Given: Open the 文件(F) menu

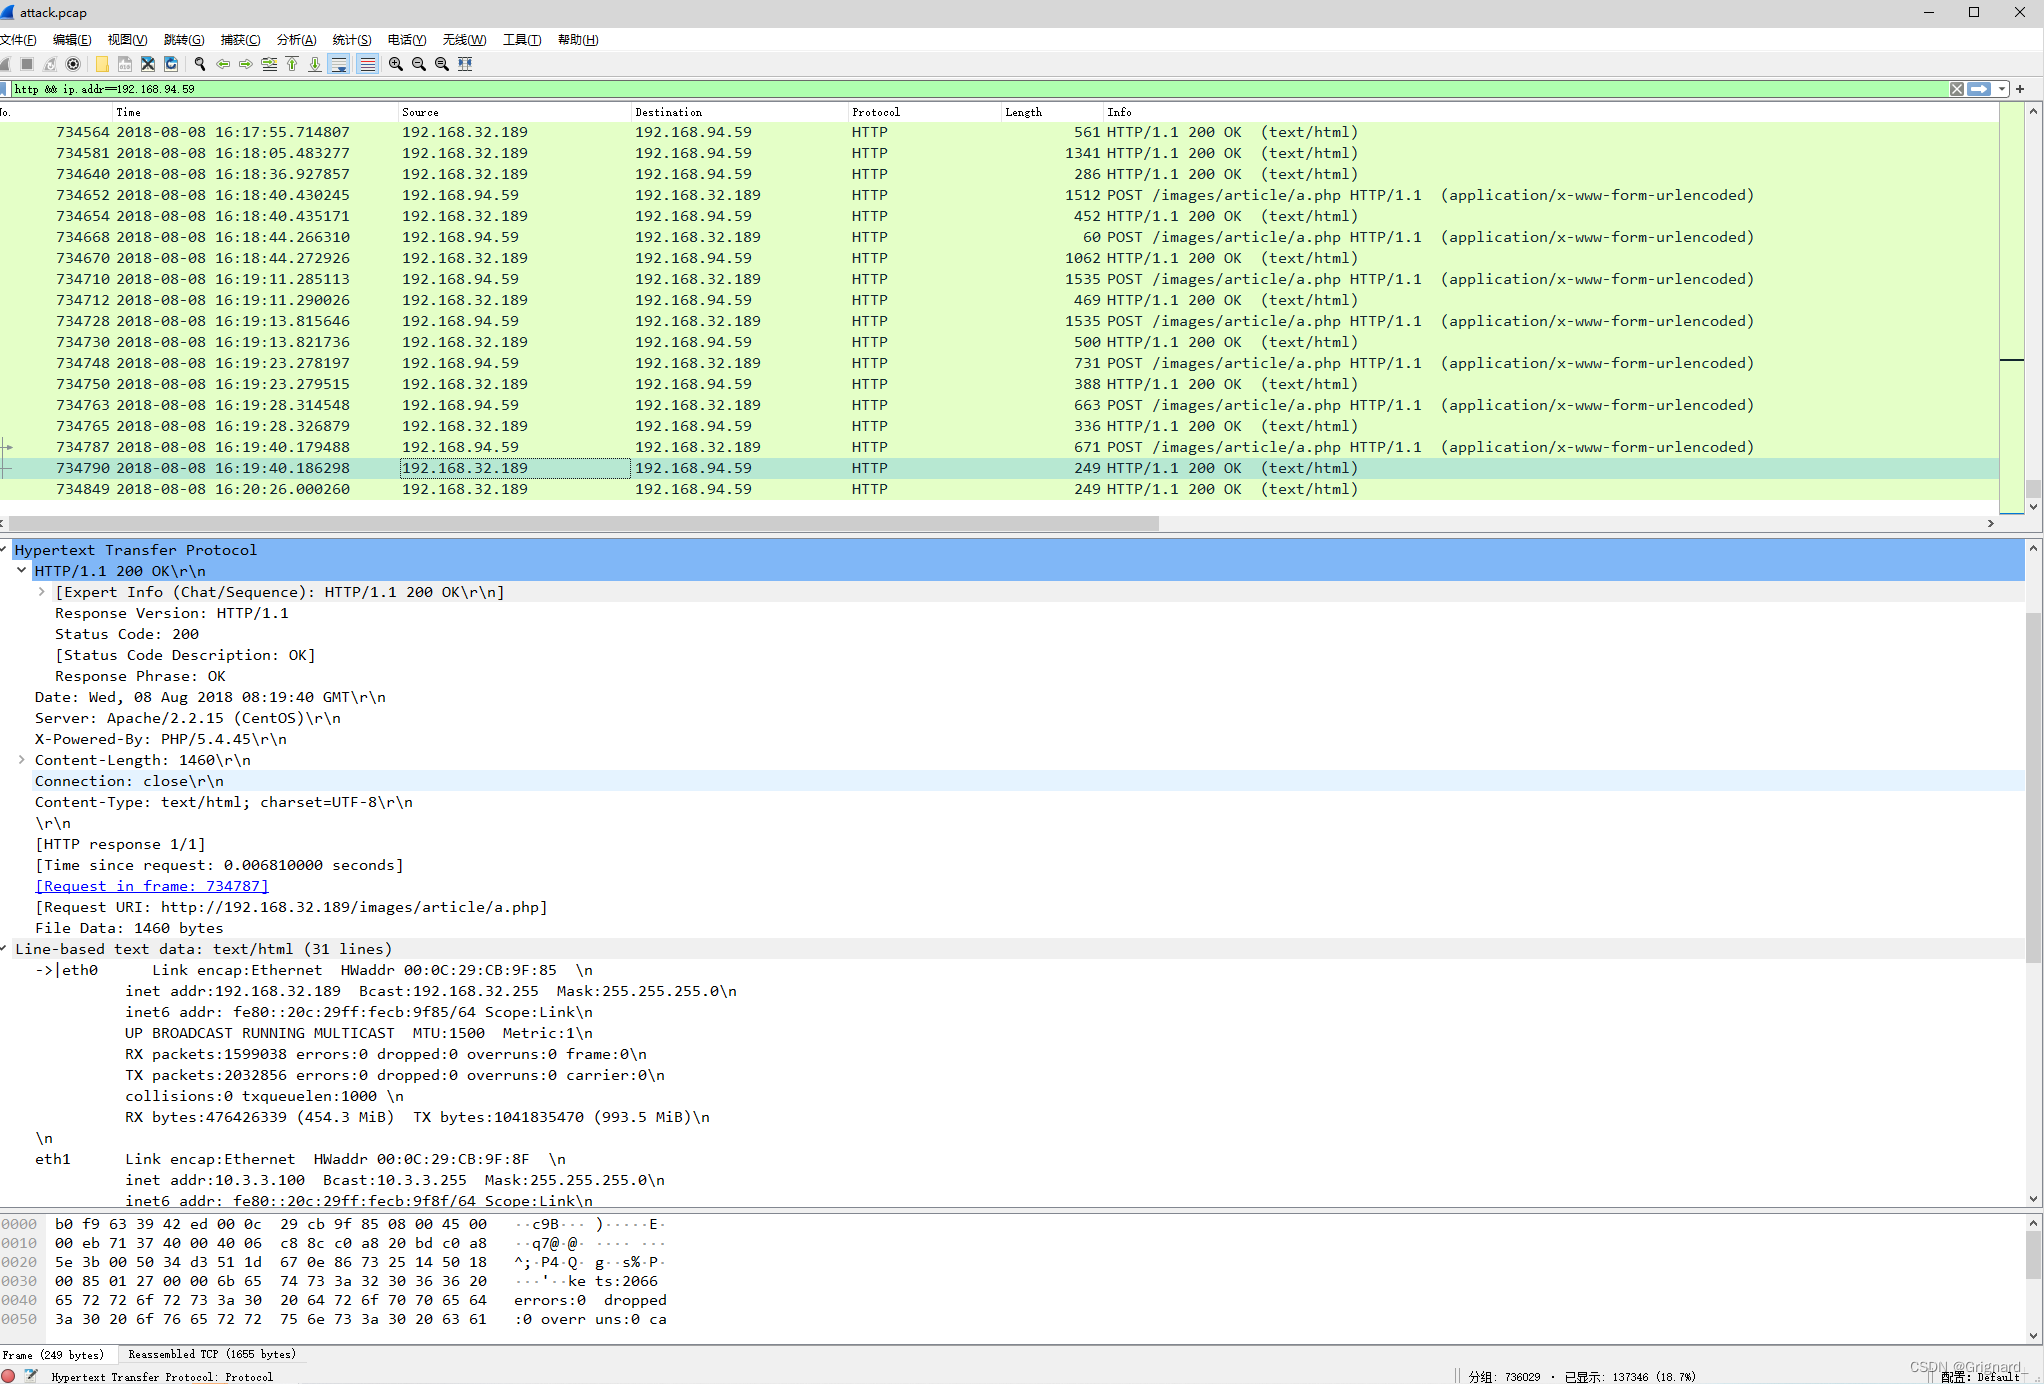Looking at the screenshot, I should (x=18, y=40).
